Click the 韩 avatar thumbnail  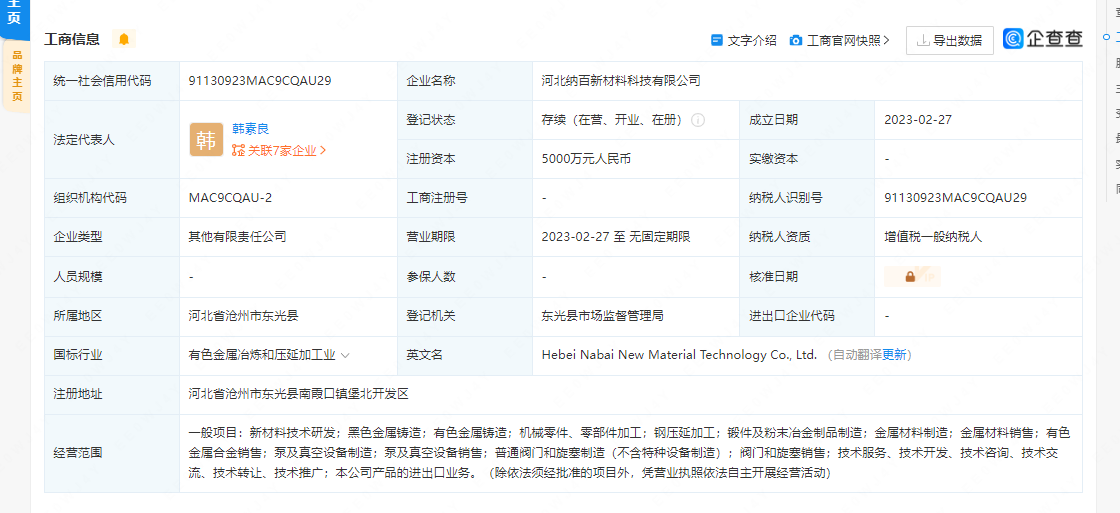(206, 140)
